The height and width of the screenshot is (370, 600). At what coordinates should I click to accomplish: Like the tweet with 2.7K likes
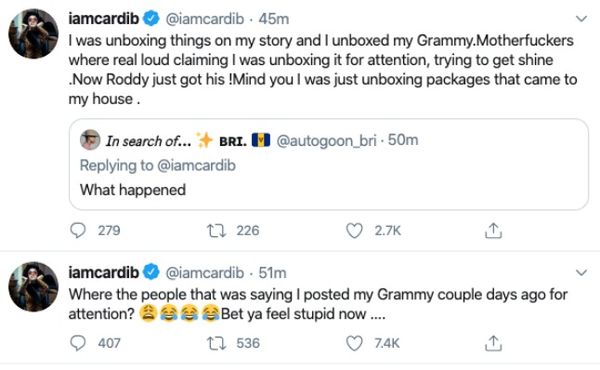(x=354, y=230)
